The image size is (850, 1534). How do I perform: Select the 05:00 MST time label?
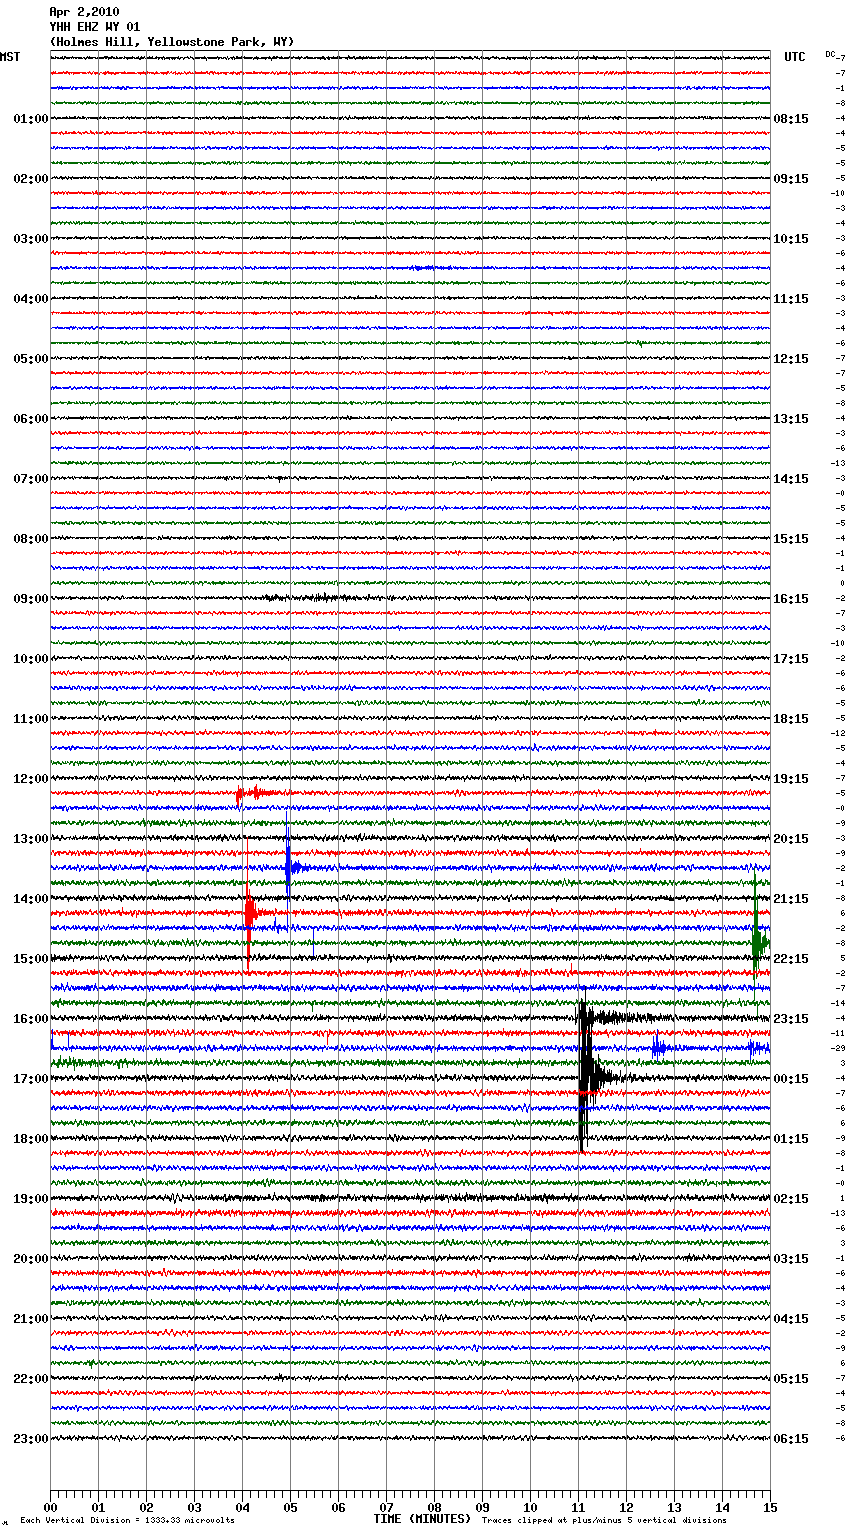click(31, 359)
